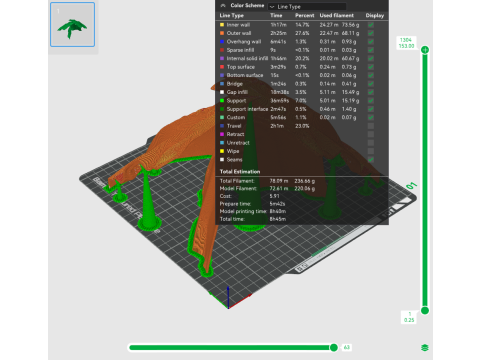Click the 1304 layer label at slider top
This screenshot has height=360, width=480.
point(406,40)
